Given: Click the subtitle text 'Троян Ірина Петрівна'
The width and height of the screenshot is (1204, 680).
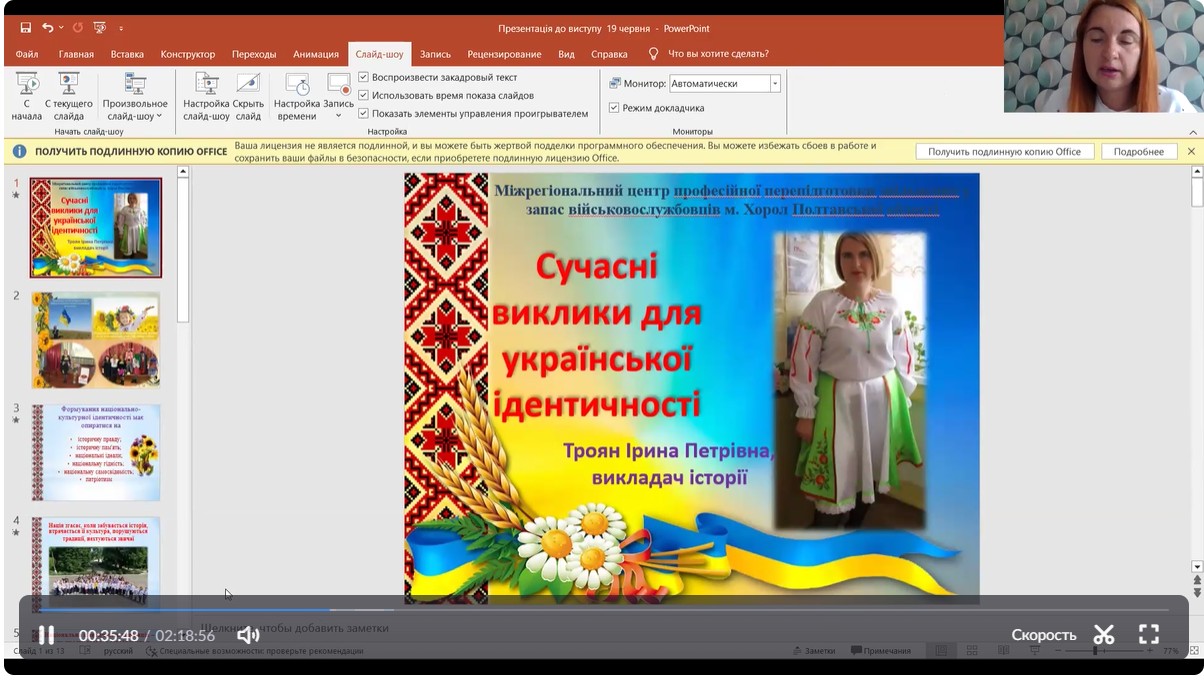Looking at the screenshot, I should [669, 451].
